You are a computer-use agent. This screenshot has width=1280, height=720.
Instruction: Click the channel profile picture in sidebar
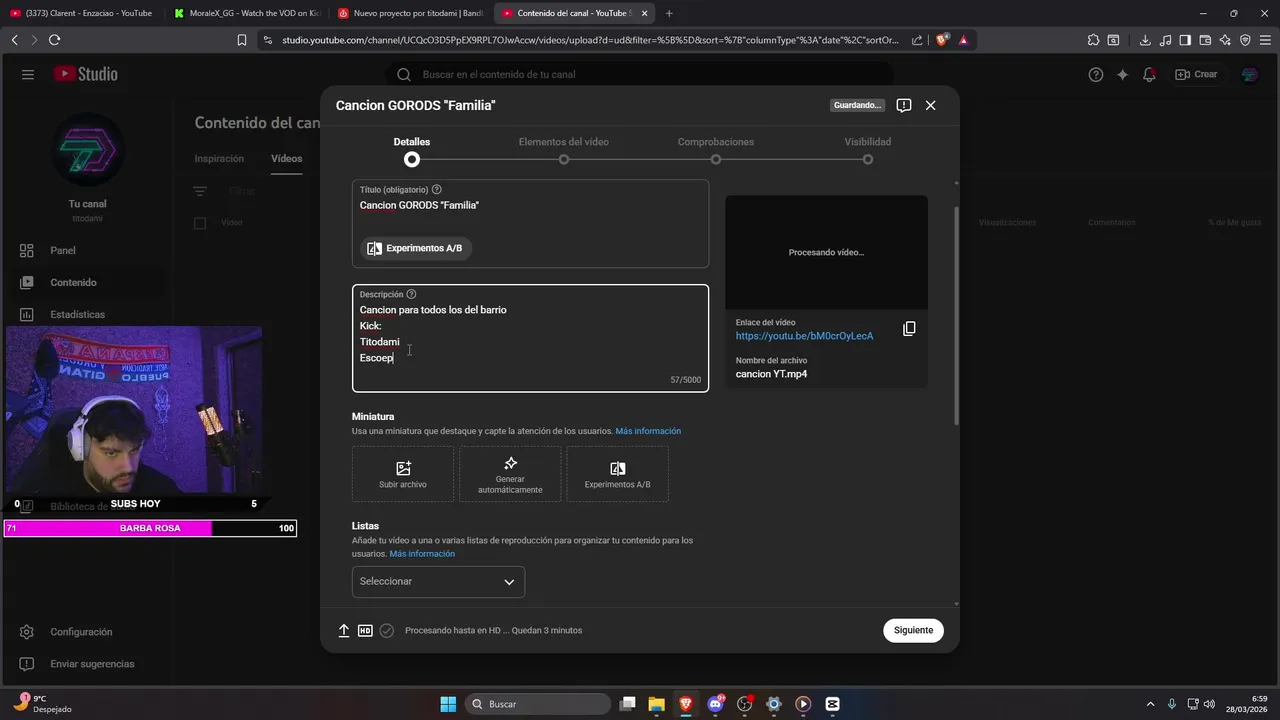coord(87,150)
